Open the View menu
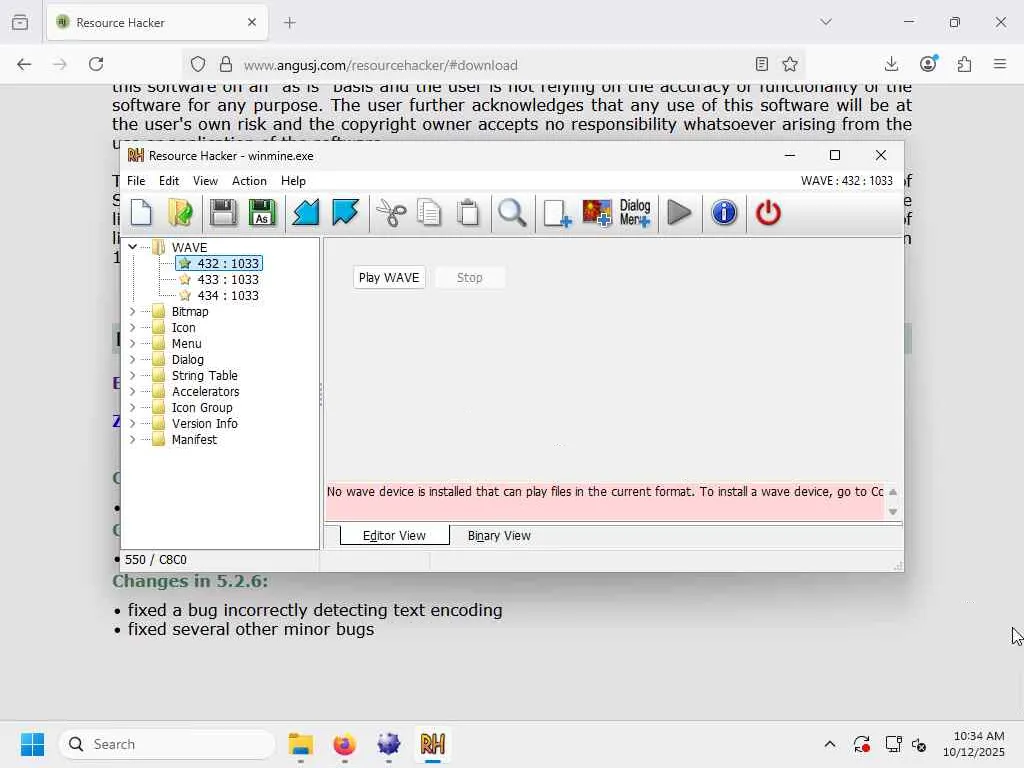1024x768 pixels. (205, 181)
